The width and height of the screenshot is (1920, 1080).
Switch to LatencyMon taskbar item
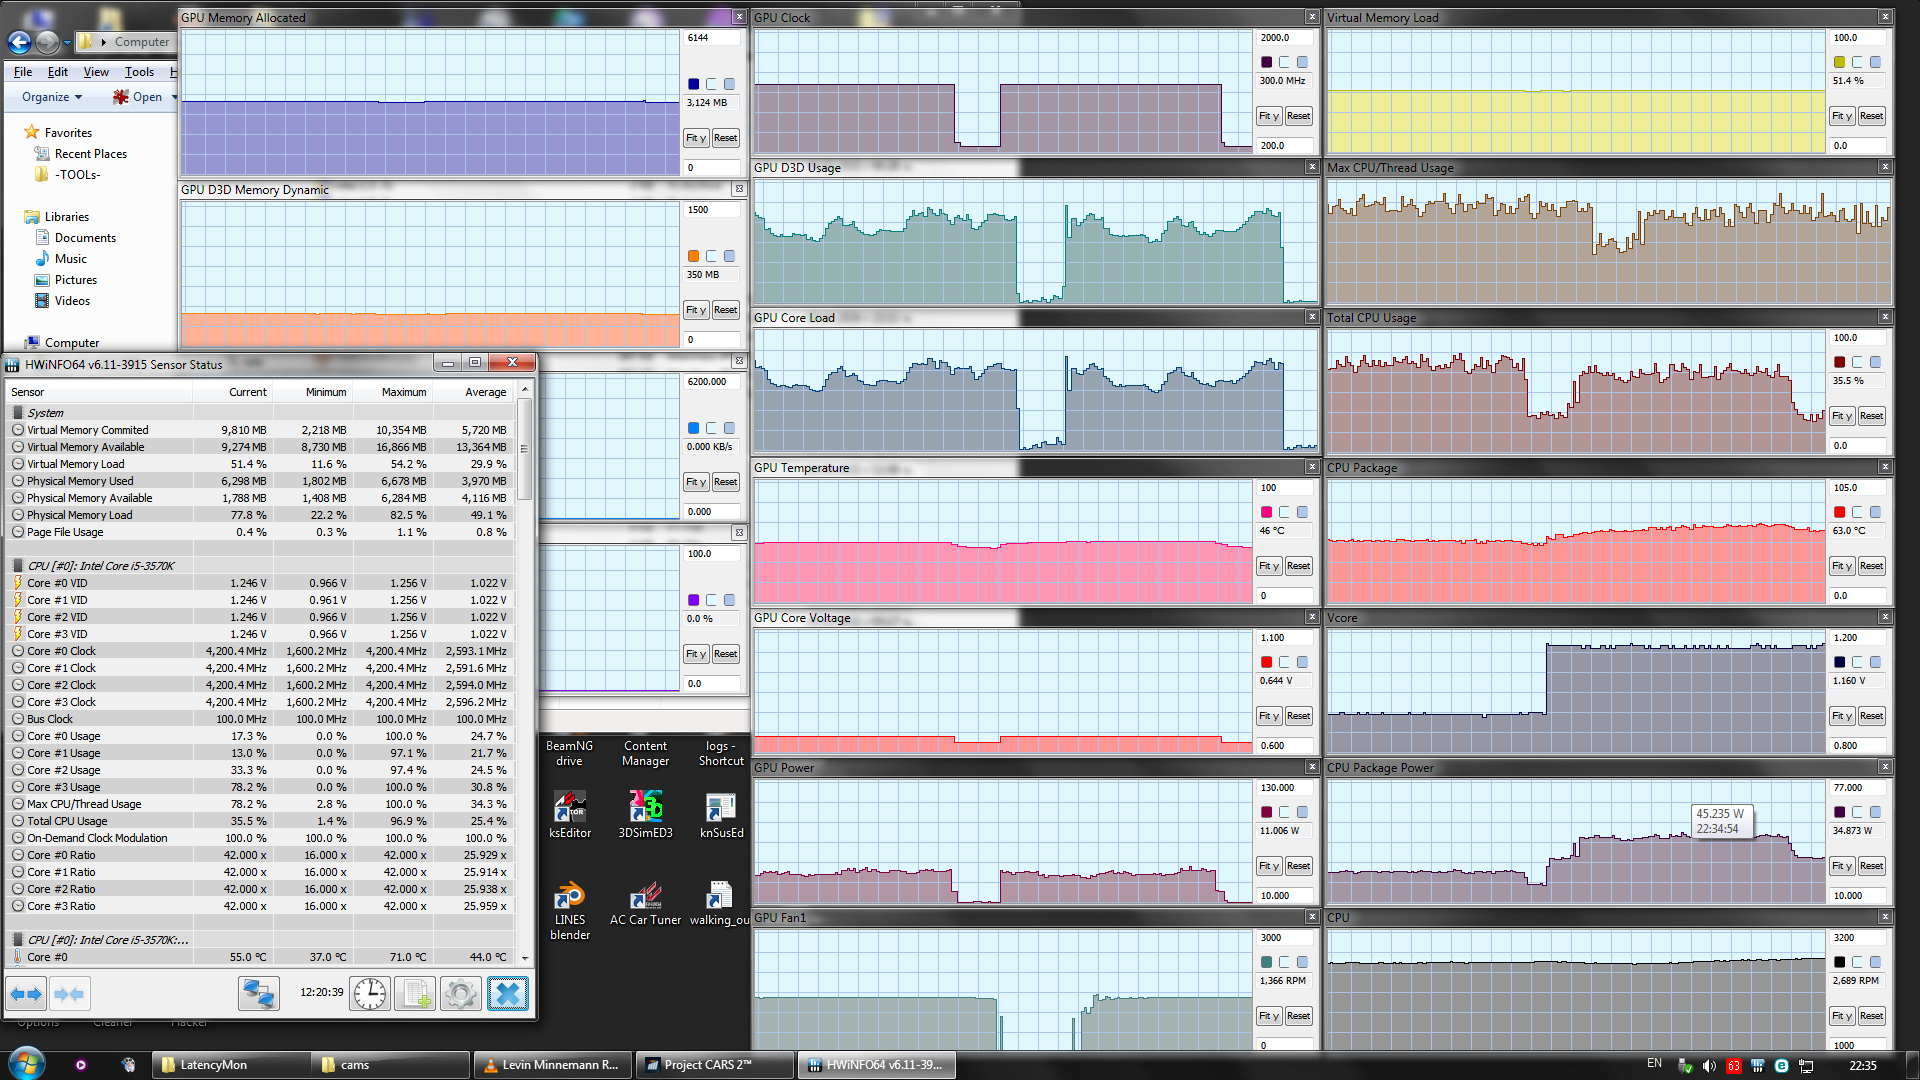pyautogui.click(x=231, y=1065)
